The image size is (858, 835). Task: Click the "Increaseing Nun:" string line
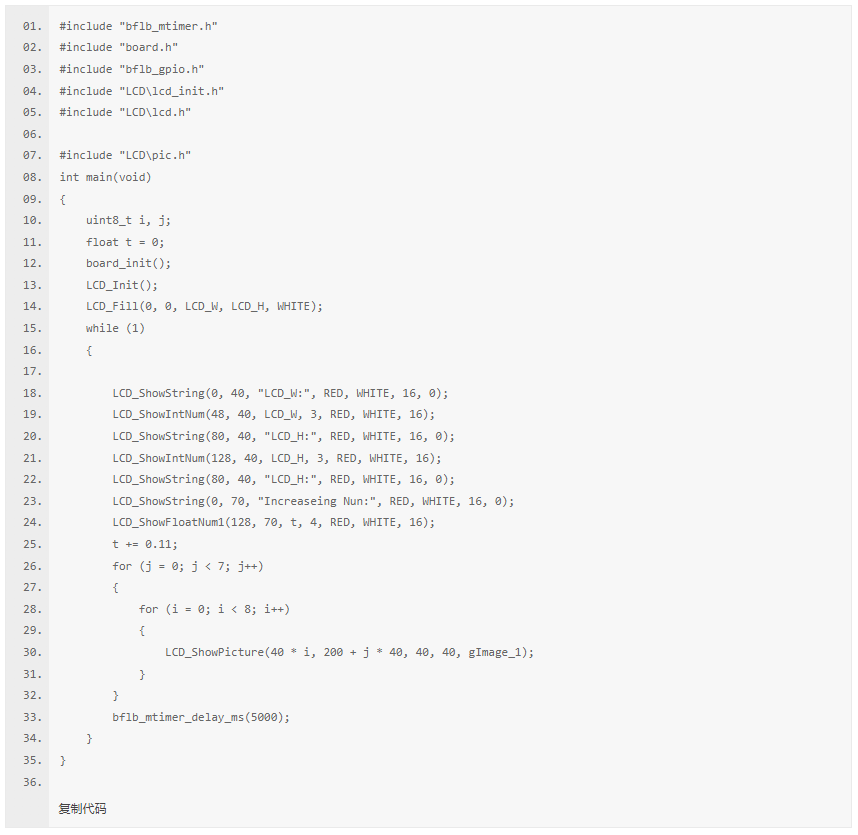click(x=313, y=501)
